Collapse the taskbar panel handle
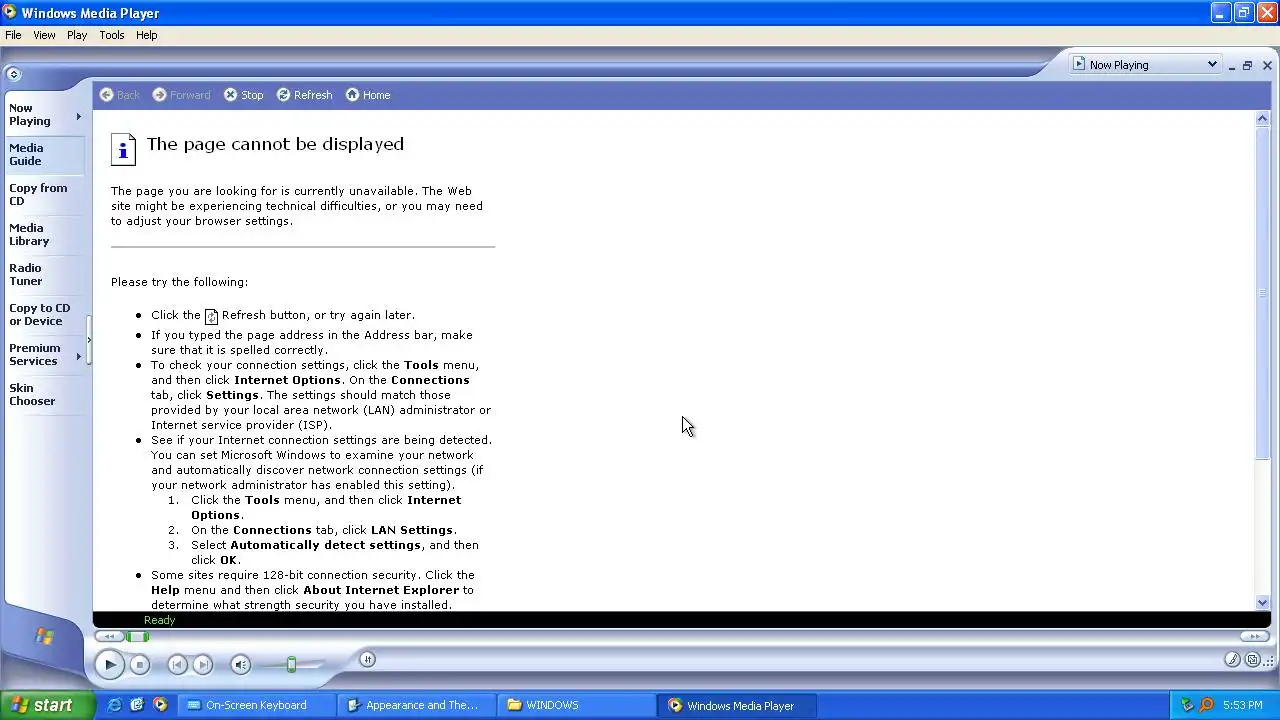The height and width of the screenshot is (720, 1280). pyautogui.click(x=88, y=341)
